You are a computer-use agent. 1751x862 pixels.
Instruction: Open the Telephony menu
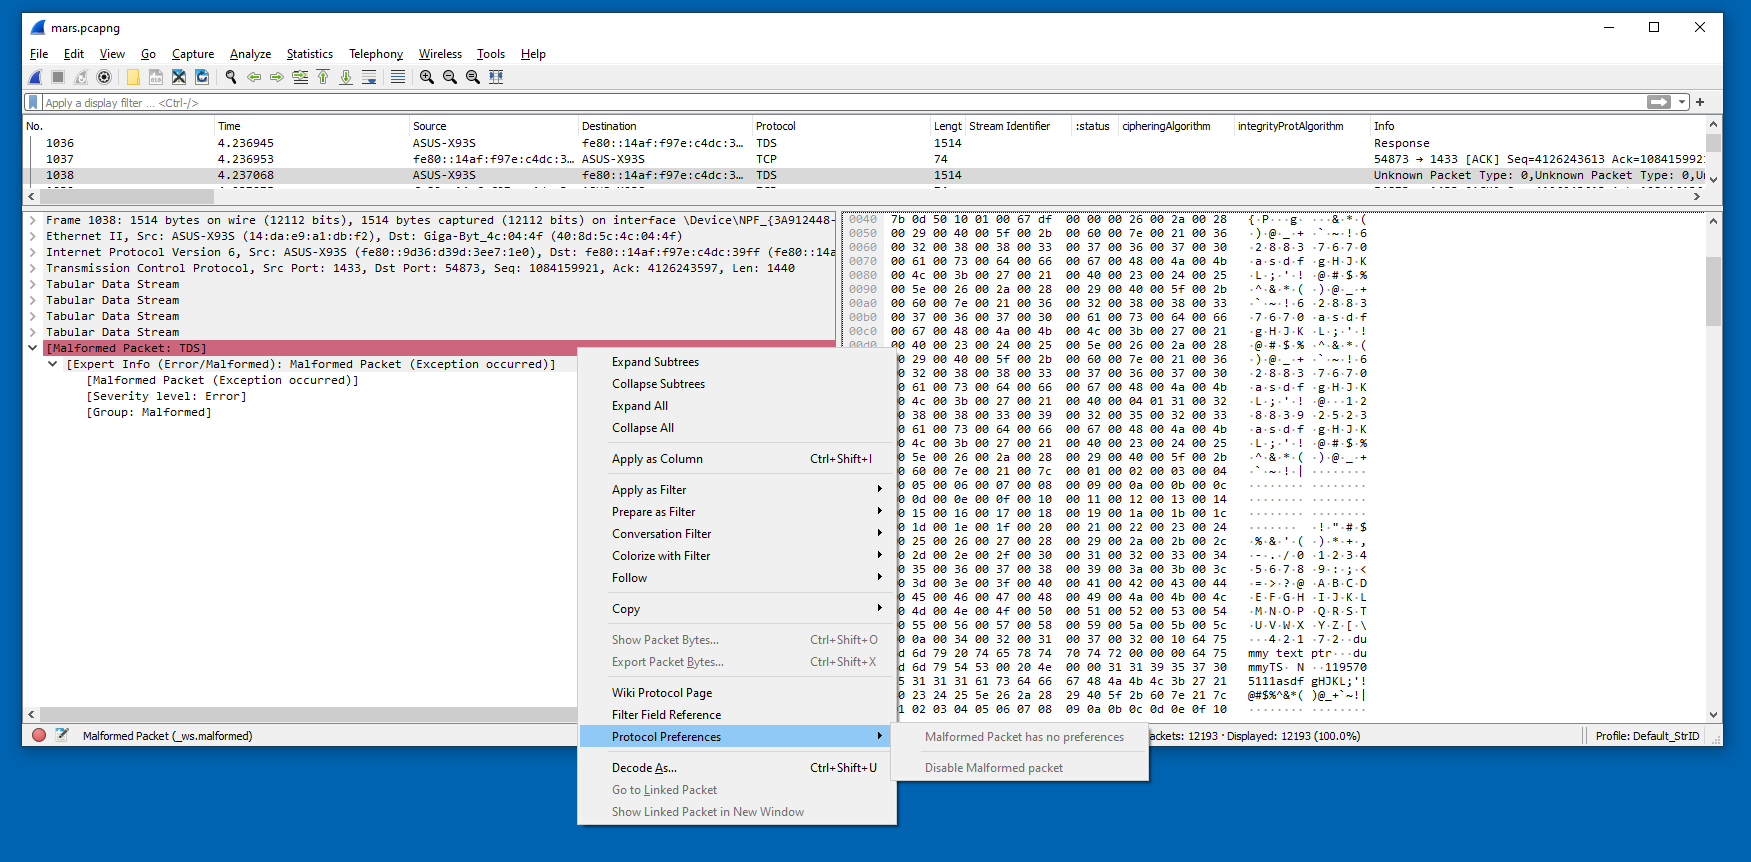tap(376, 54)
